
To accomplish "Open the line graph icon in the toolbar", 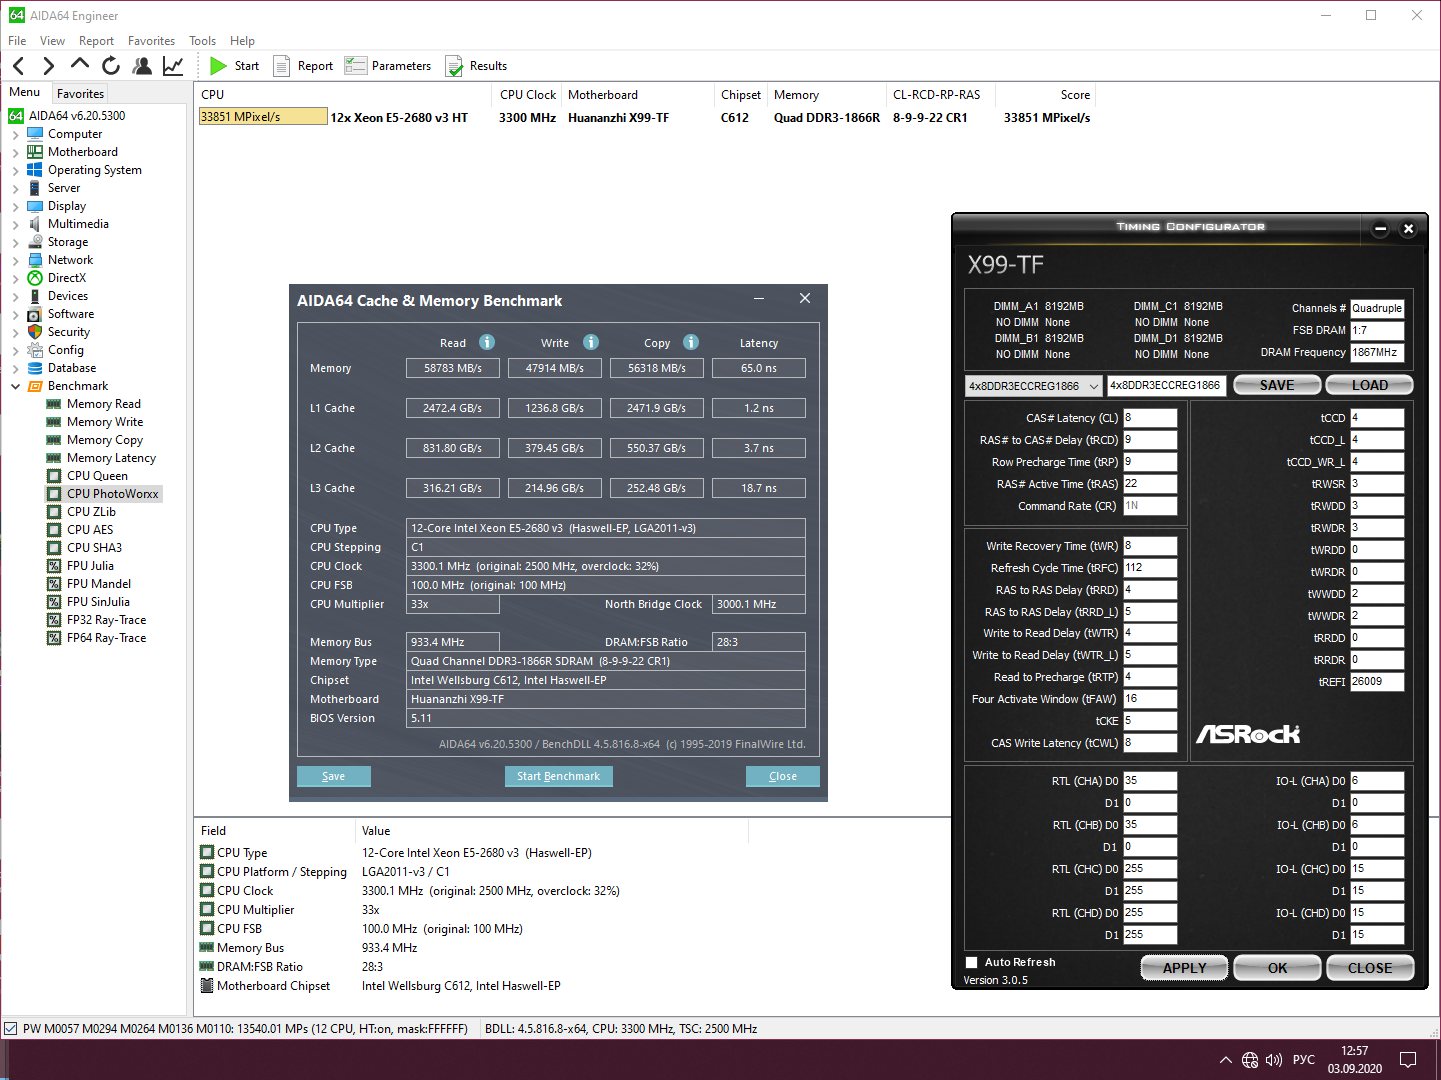I will (173, 66).
